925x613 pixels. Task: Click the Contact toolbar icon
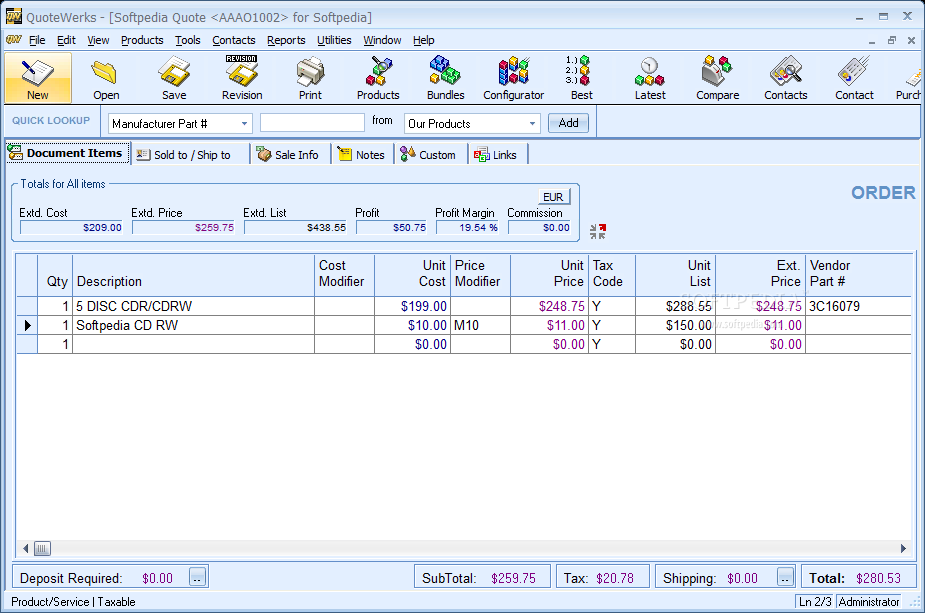854,78
